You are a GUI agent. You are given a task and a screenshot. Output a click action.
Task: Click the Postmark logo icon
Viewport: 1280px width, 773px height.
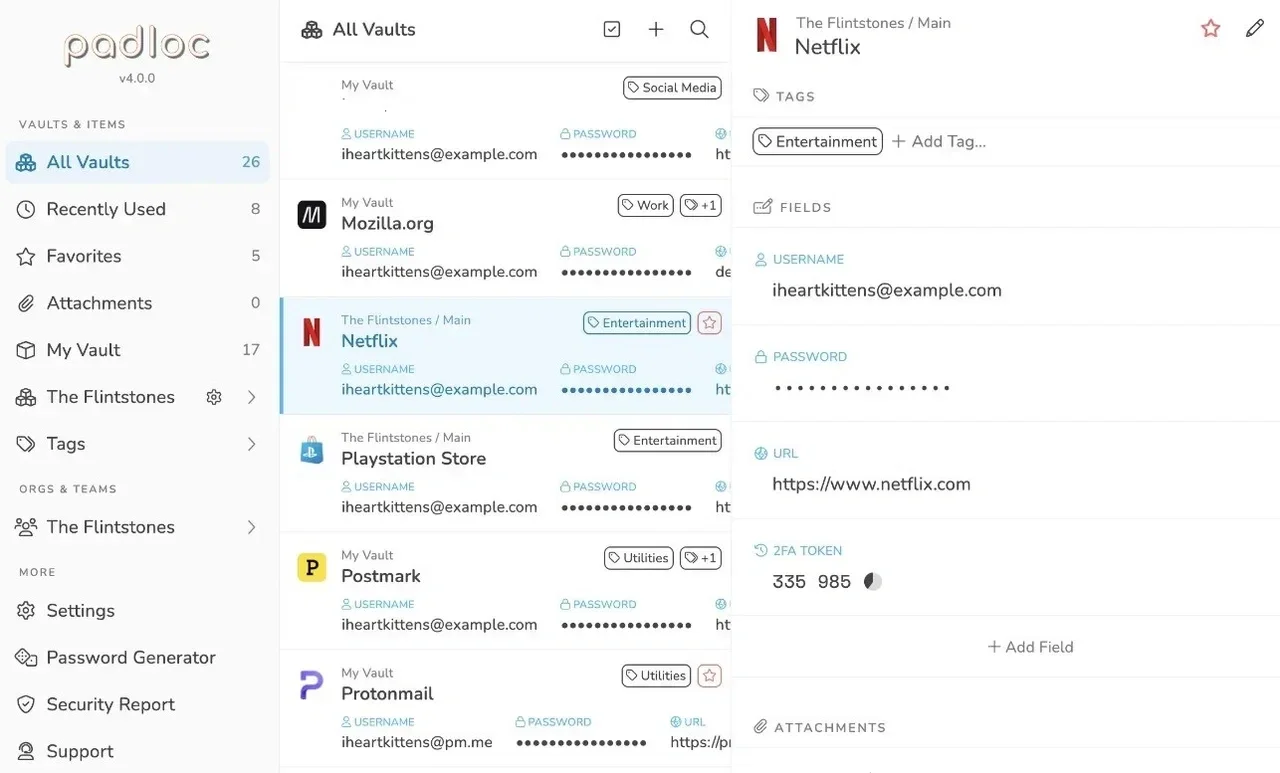(312, 567)
